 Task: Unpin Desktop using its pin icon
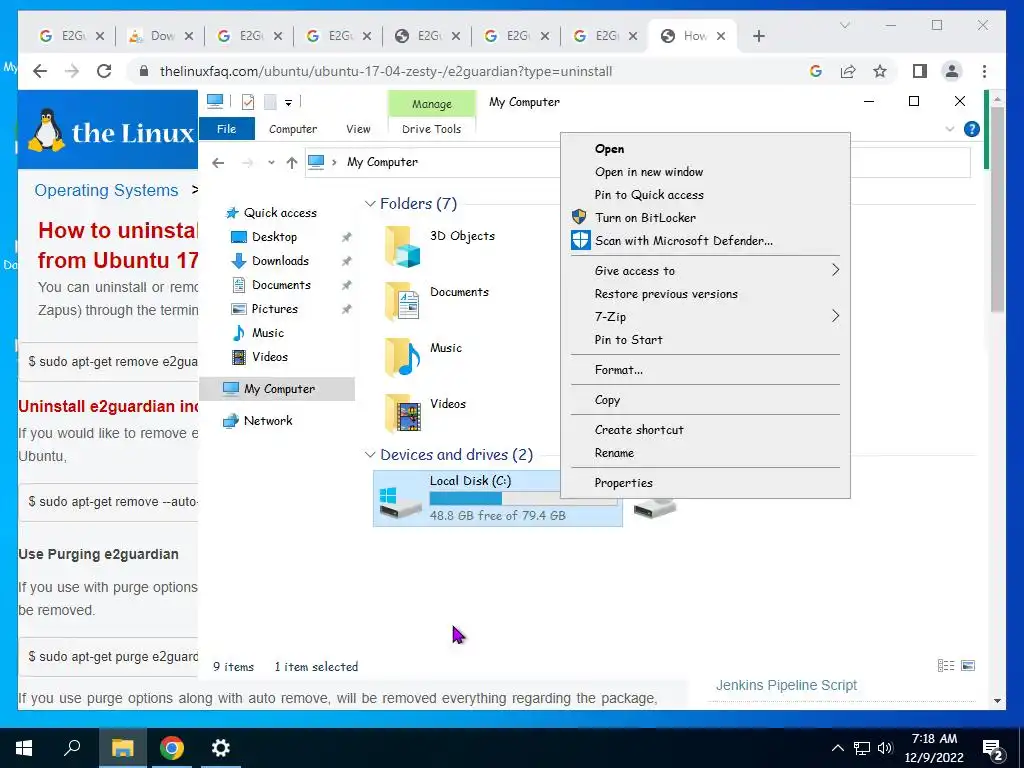(347, 237)
